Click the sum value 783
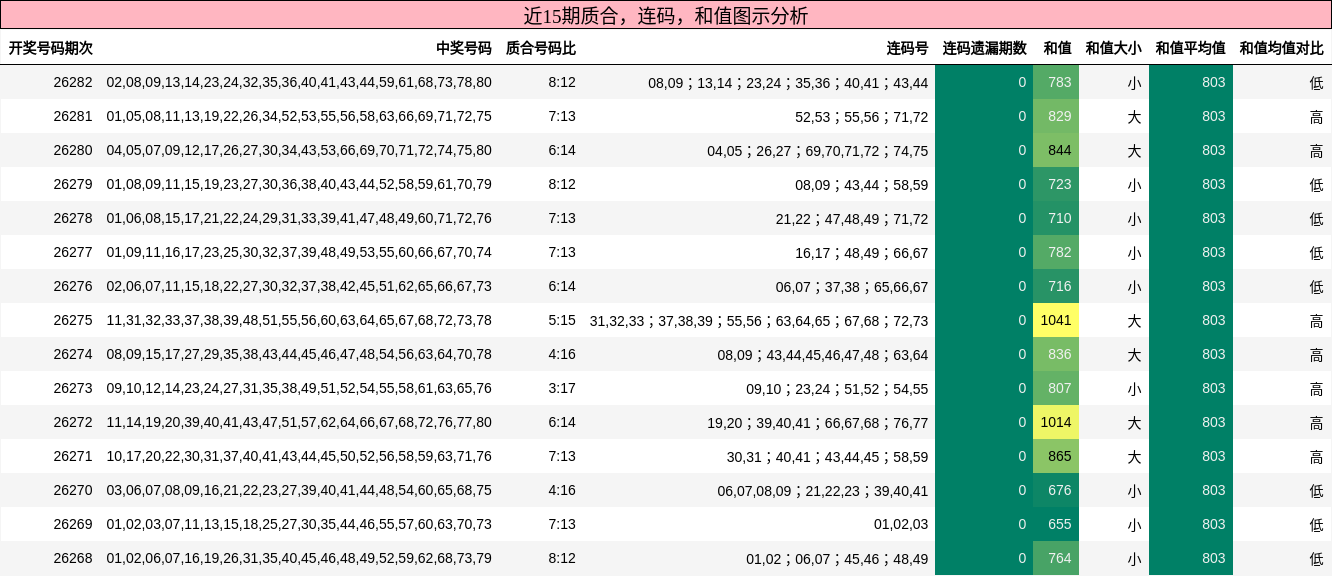The height and width of the screenshot is (576, 1332). 1056,82
